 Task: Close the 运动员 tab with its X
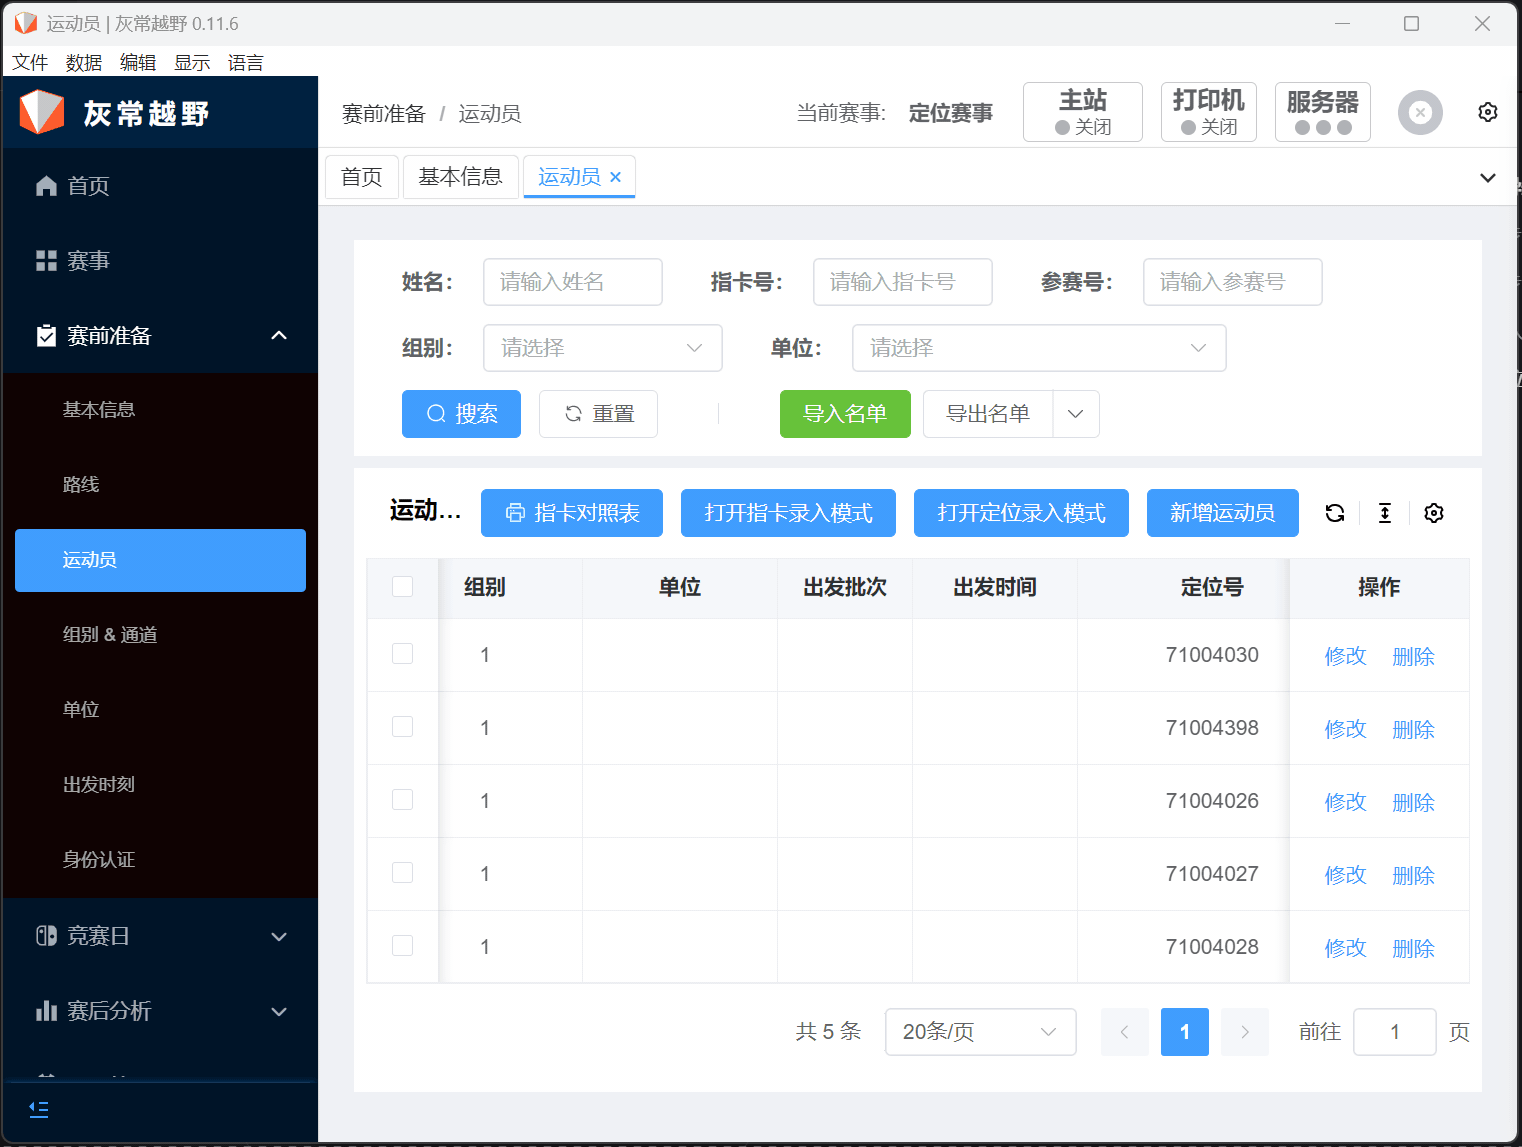tap(616, 177)
